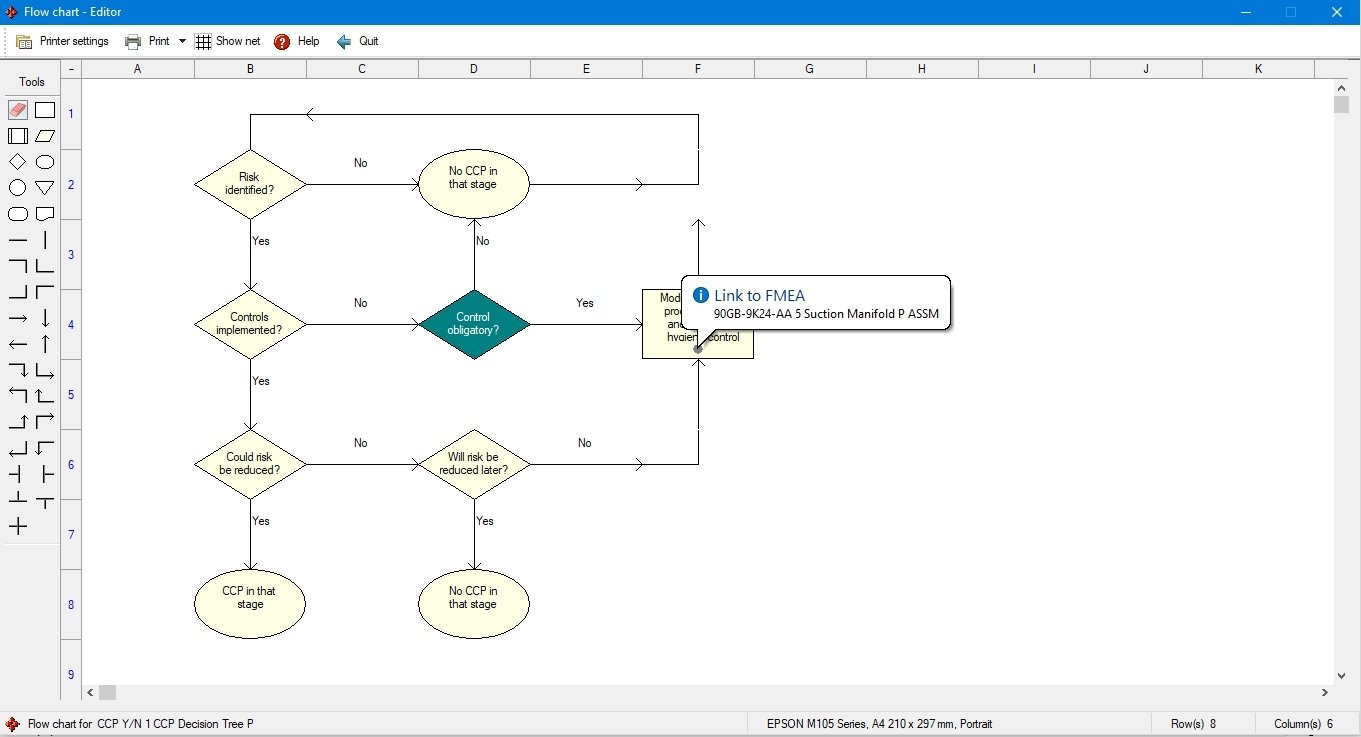This screenshot has height=737, width=1361.
Task: Click the vertical scrollbar up arrow
Action: (1341, 87)
